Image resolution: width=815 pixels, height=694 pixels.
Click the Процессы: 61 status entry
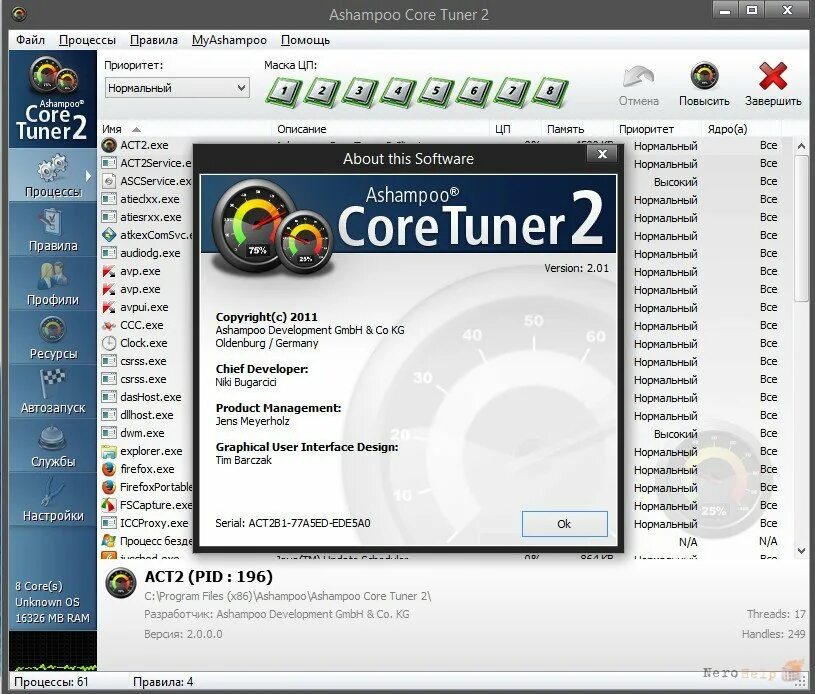pos(51,682)
